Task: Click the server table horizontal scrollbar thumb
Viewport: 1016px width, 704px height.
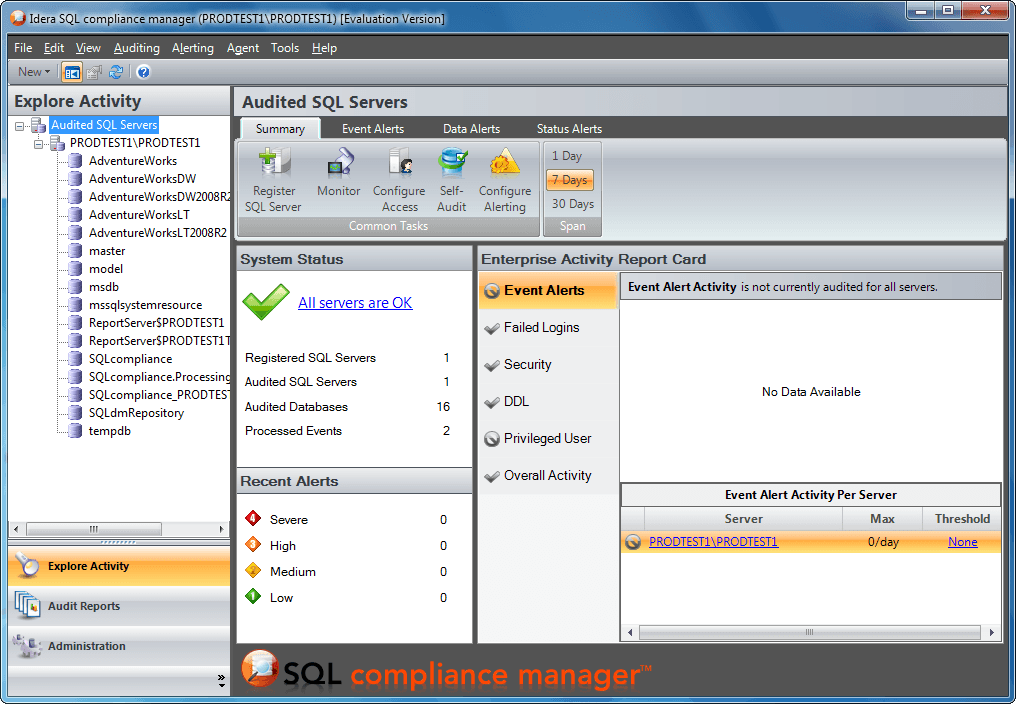Action: [x=809, y=632]
